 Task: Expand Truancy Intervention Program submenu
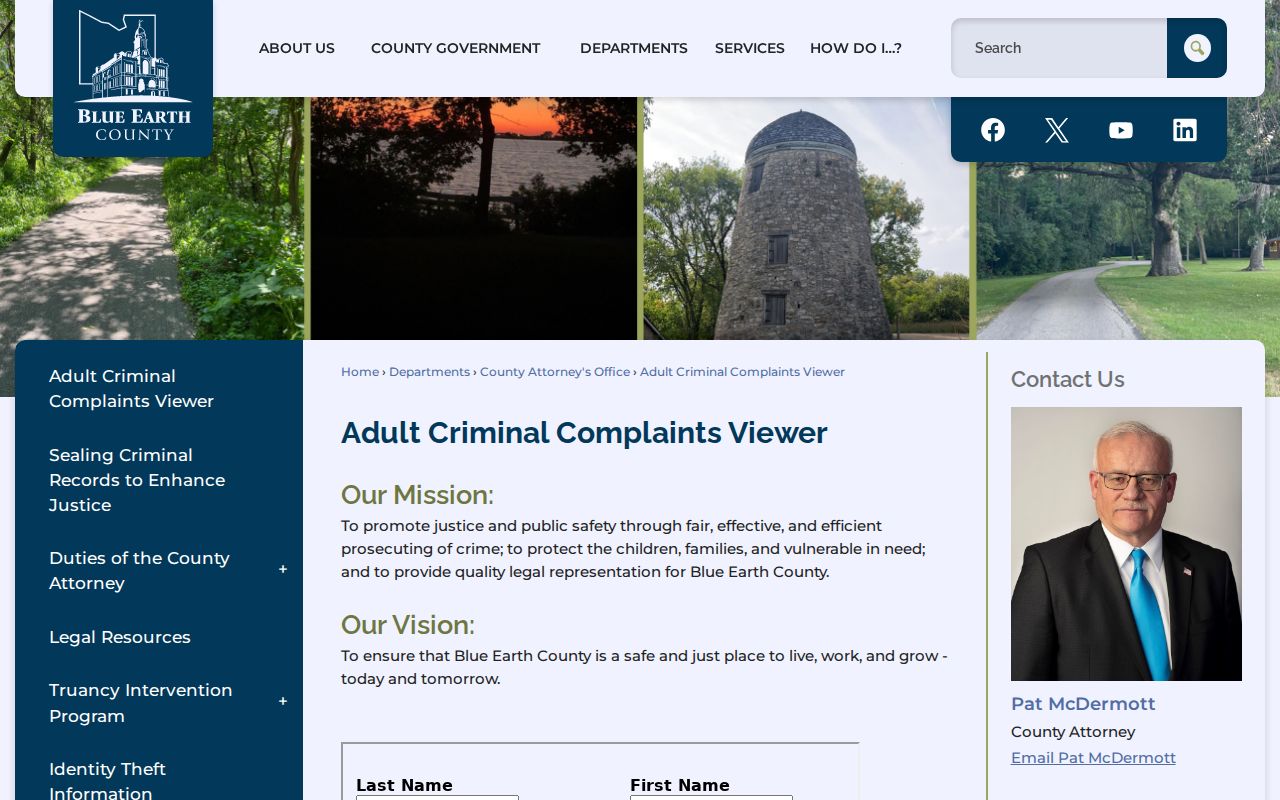point(283,702)
